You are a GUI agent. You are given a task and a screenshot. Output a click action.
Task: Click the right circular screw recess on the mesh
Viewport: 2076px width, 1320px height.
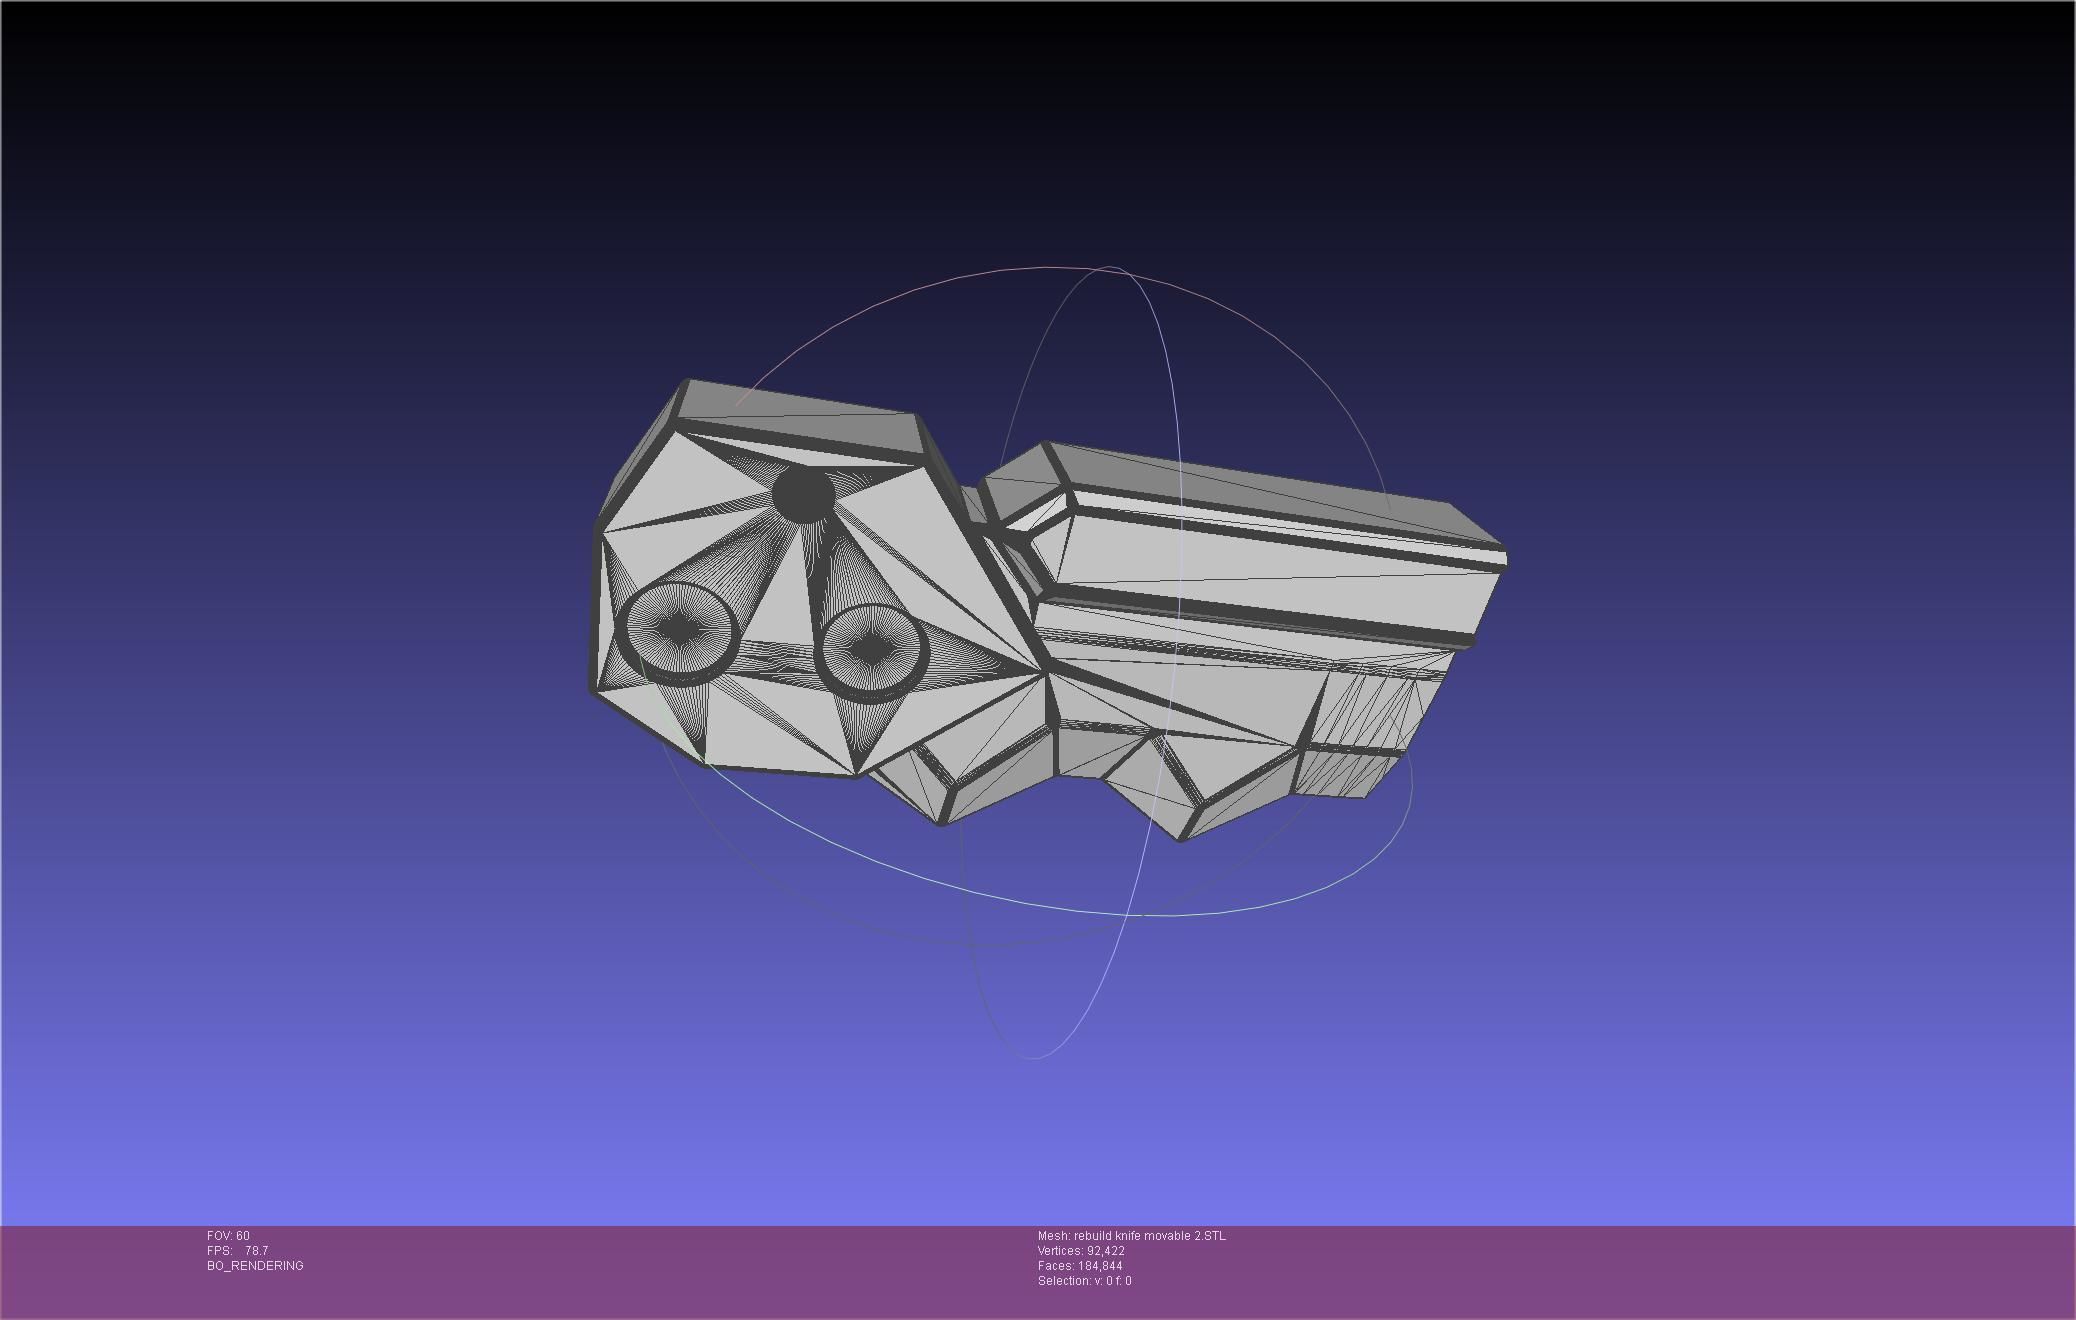pos(872,651)
